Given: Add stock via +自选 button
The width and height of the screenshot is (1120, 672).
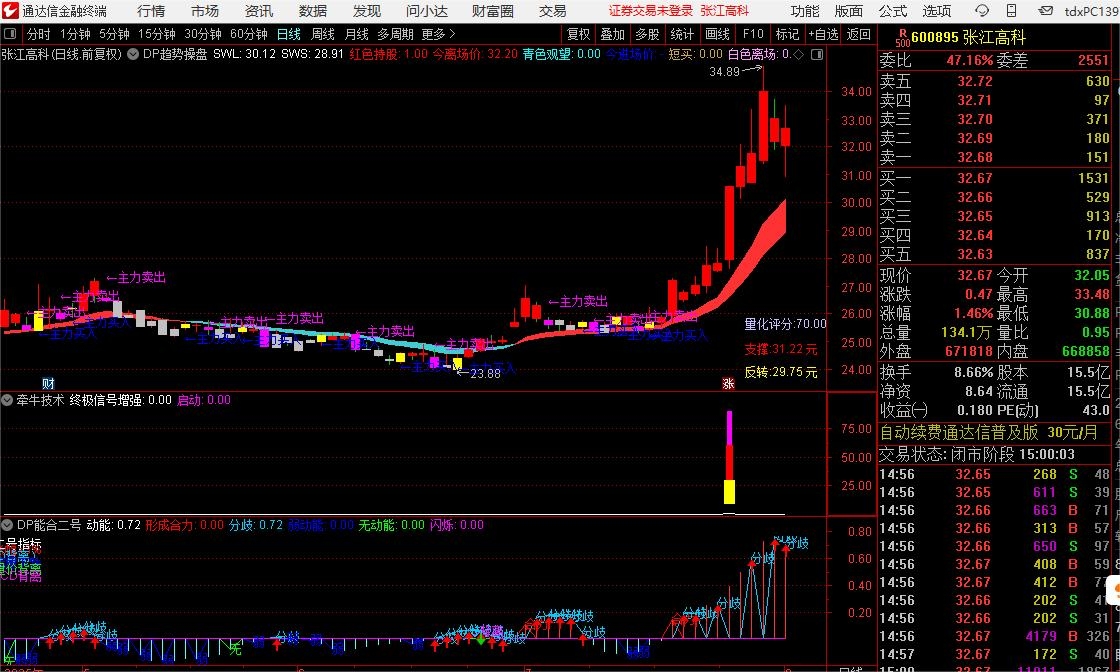Looking at the screenshot, I should coord(824,34).
